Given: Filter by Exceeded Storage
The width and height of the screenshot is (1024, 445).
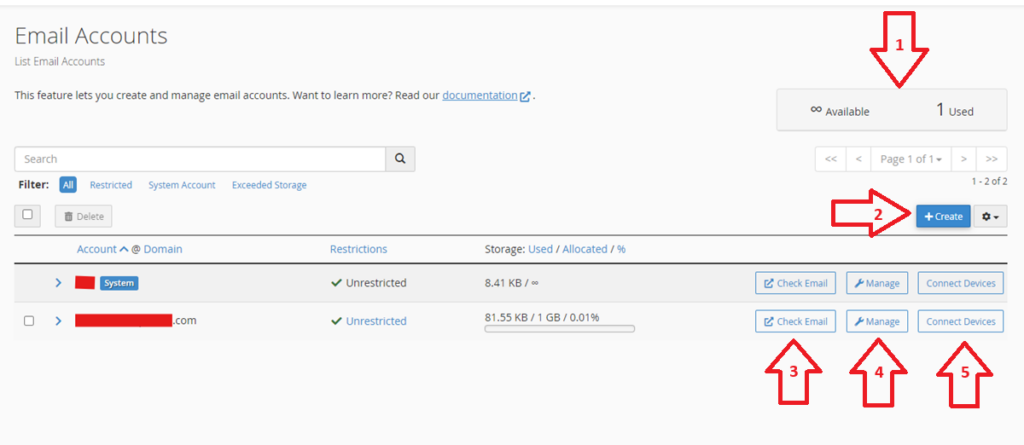Looking at the screenshot, I should click(x=269, y=185).
